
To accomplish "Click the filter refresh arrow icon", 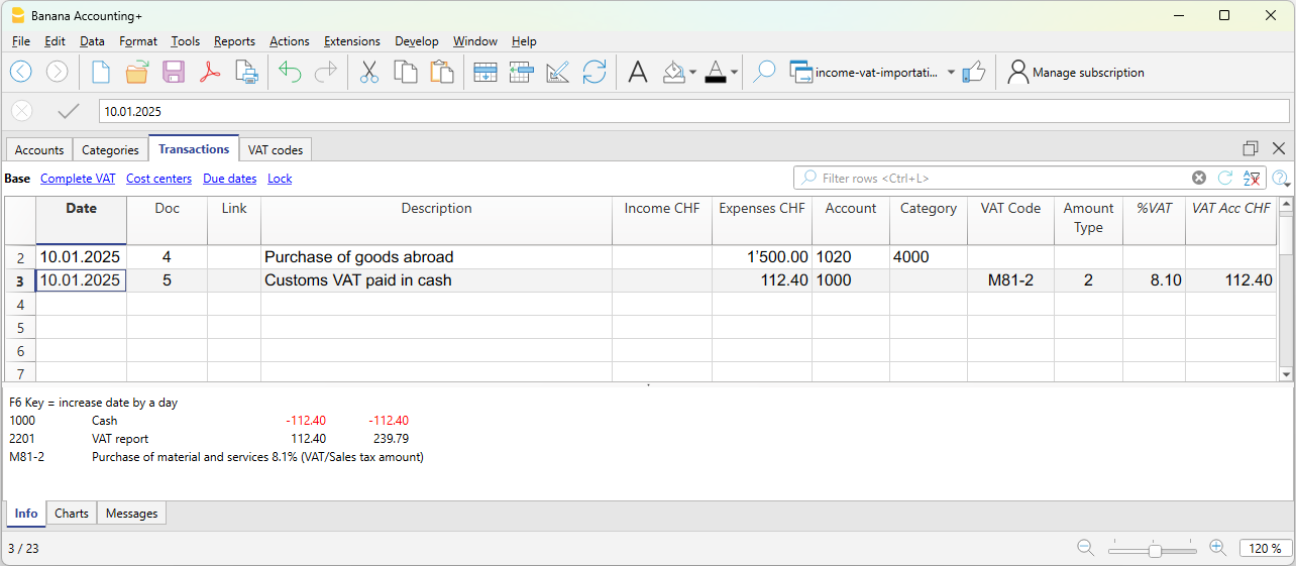I will (1225, 178).
